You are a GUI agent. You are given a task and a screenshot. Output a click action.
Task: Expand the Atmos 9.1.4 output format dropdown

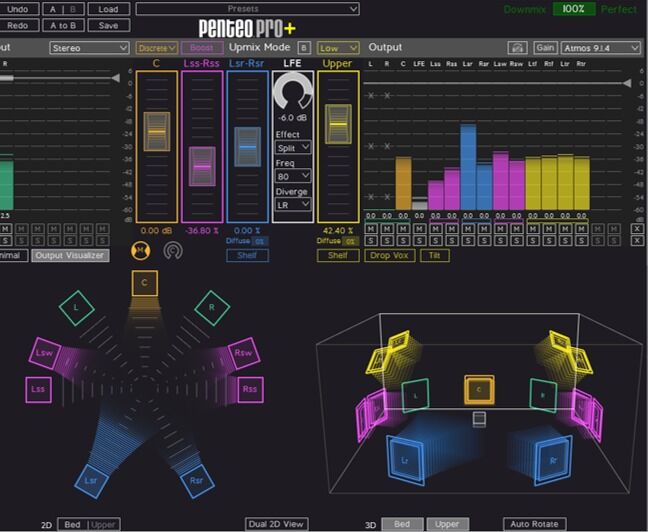pyautogui.click(x=601, y=47)
